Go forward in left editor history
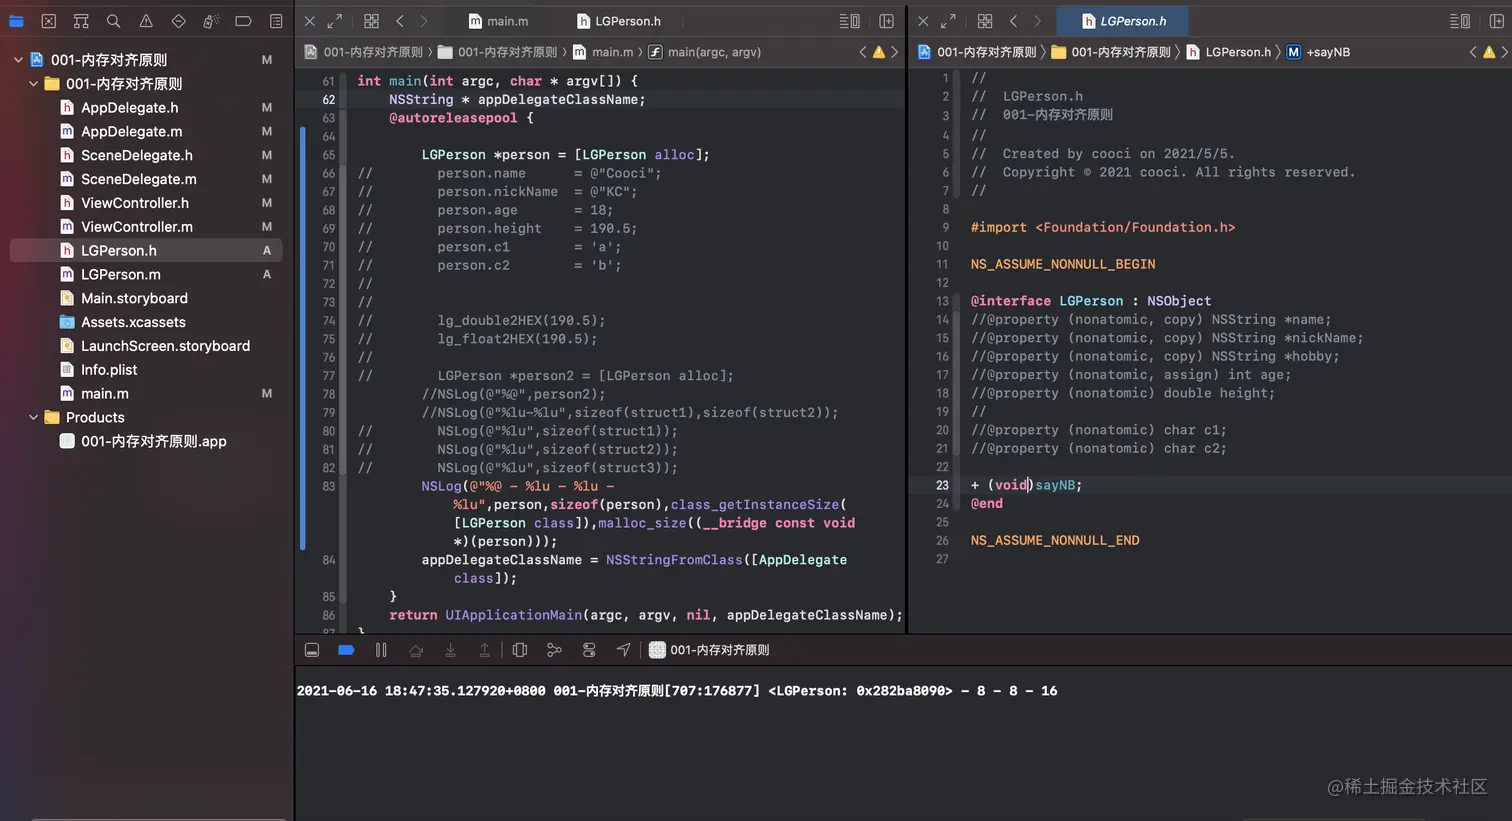The width and height of the screenshot is (1512, 821). click(x=424, y=21)
